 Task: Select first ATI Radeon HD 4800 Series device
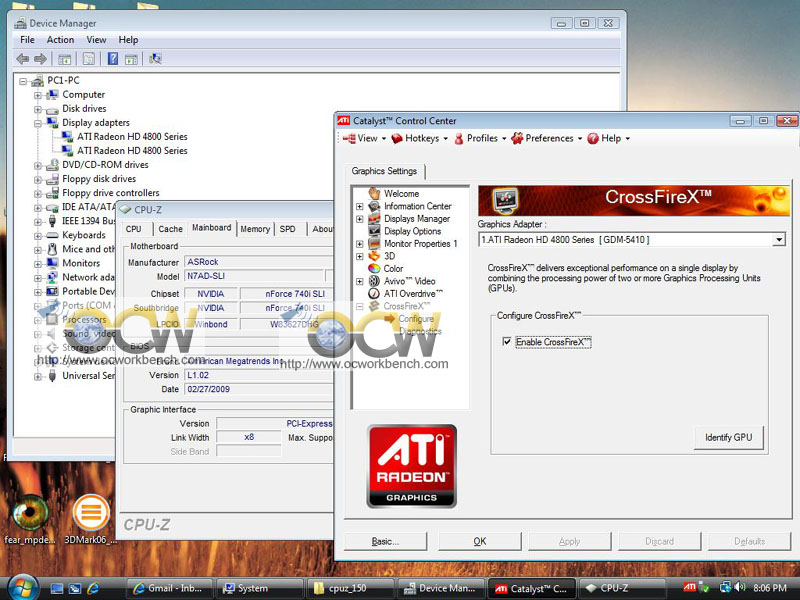pyautogui.click(x=132, y=137)
